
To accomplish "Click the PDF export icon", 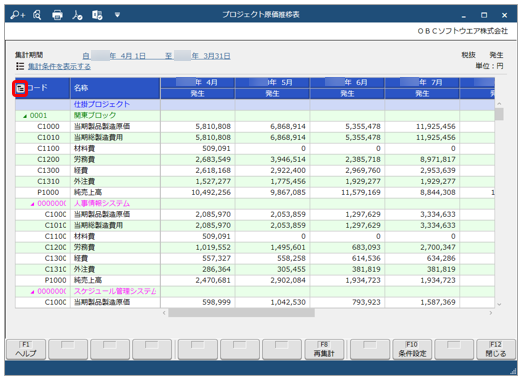I will (x=77, y=15).
